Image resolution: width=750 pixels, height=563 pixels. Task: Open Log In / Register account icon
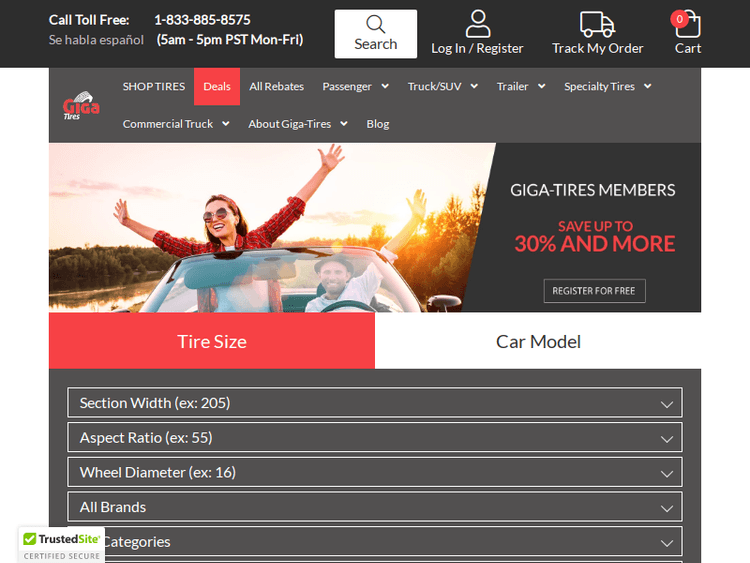(x=478, y=24)
